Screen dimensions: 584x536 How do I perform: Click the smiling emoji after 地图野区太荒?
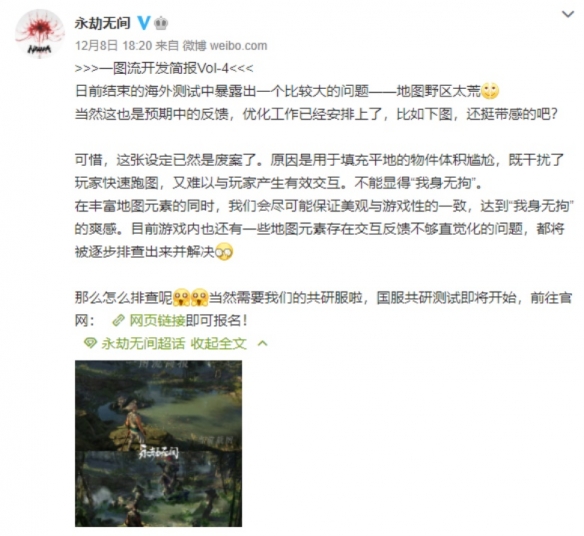(490, 91)
